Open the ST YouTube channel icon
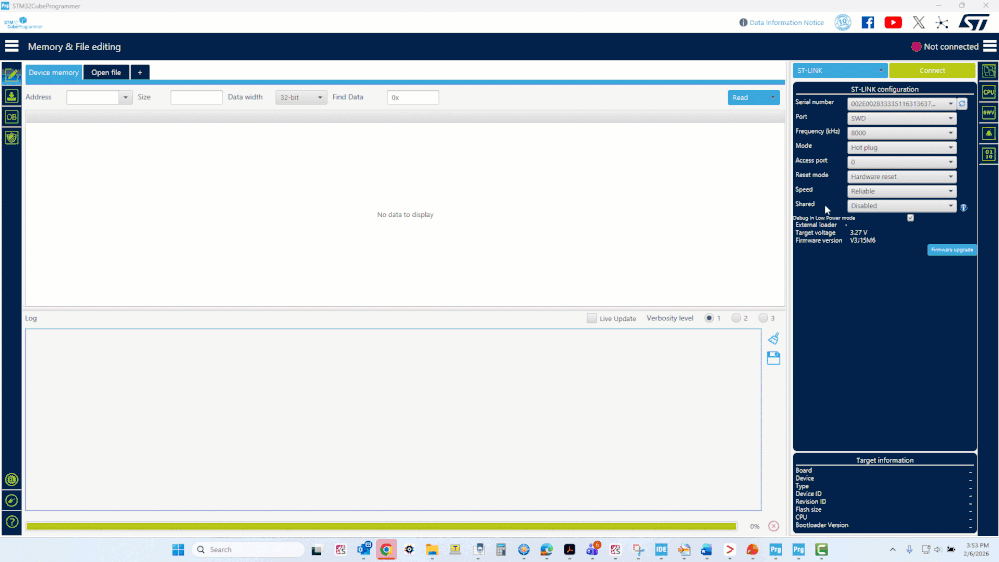This screenshot has width=999, height=562. click(893, 22)
